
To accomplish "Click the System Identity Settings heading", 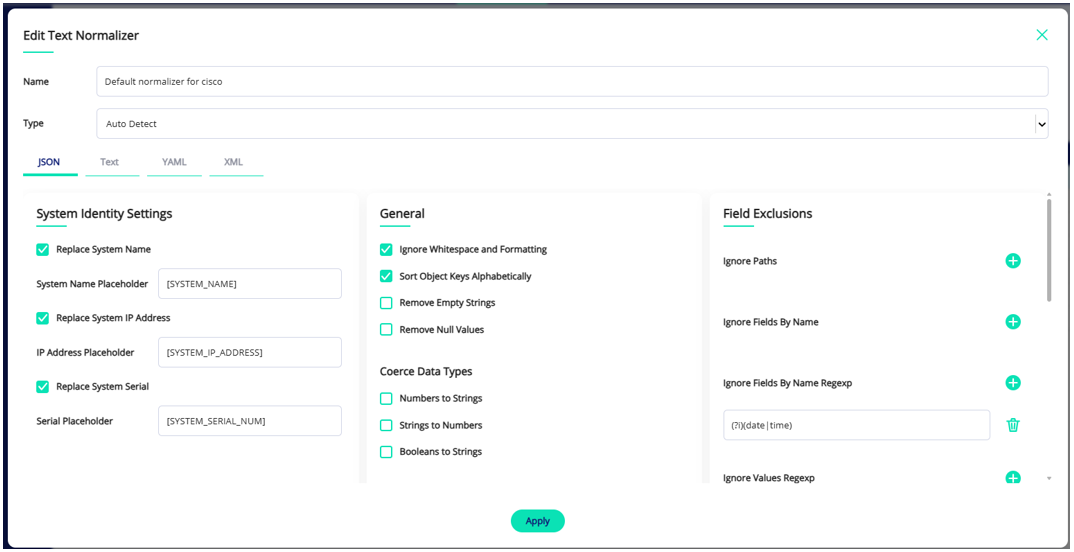I will pyautogui.click(x=104, y=214).
